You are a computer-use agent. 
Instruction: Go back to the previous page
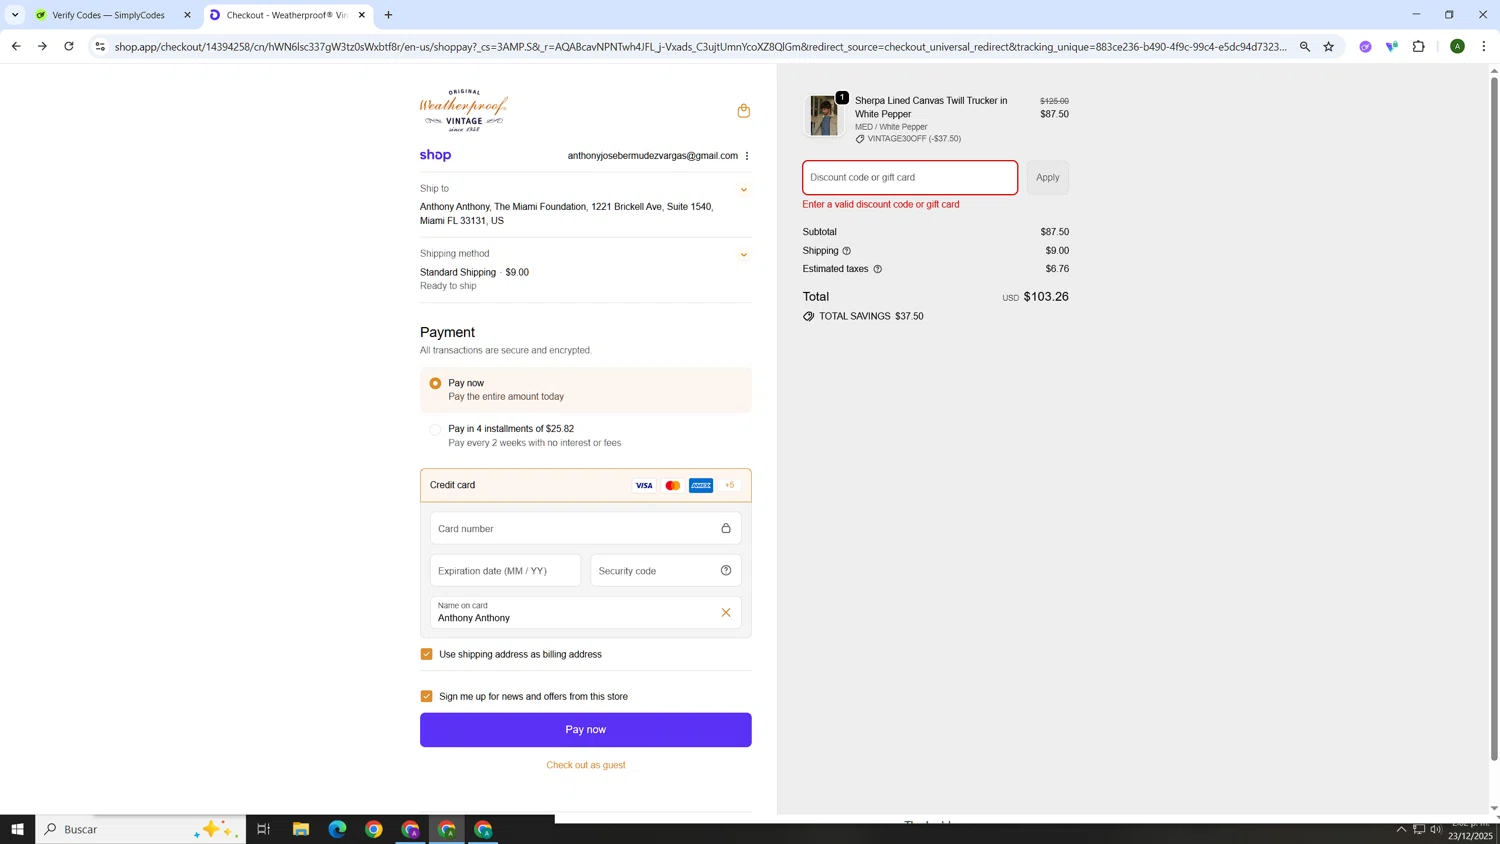click(16, 46)
